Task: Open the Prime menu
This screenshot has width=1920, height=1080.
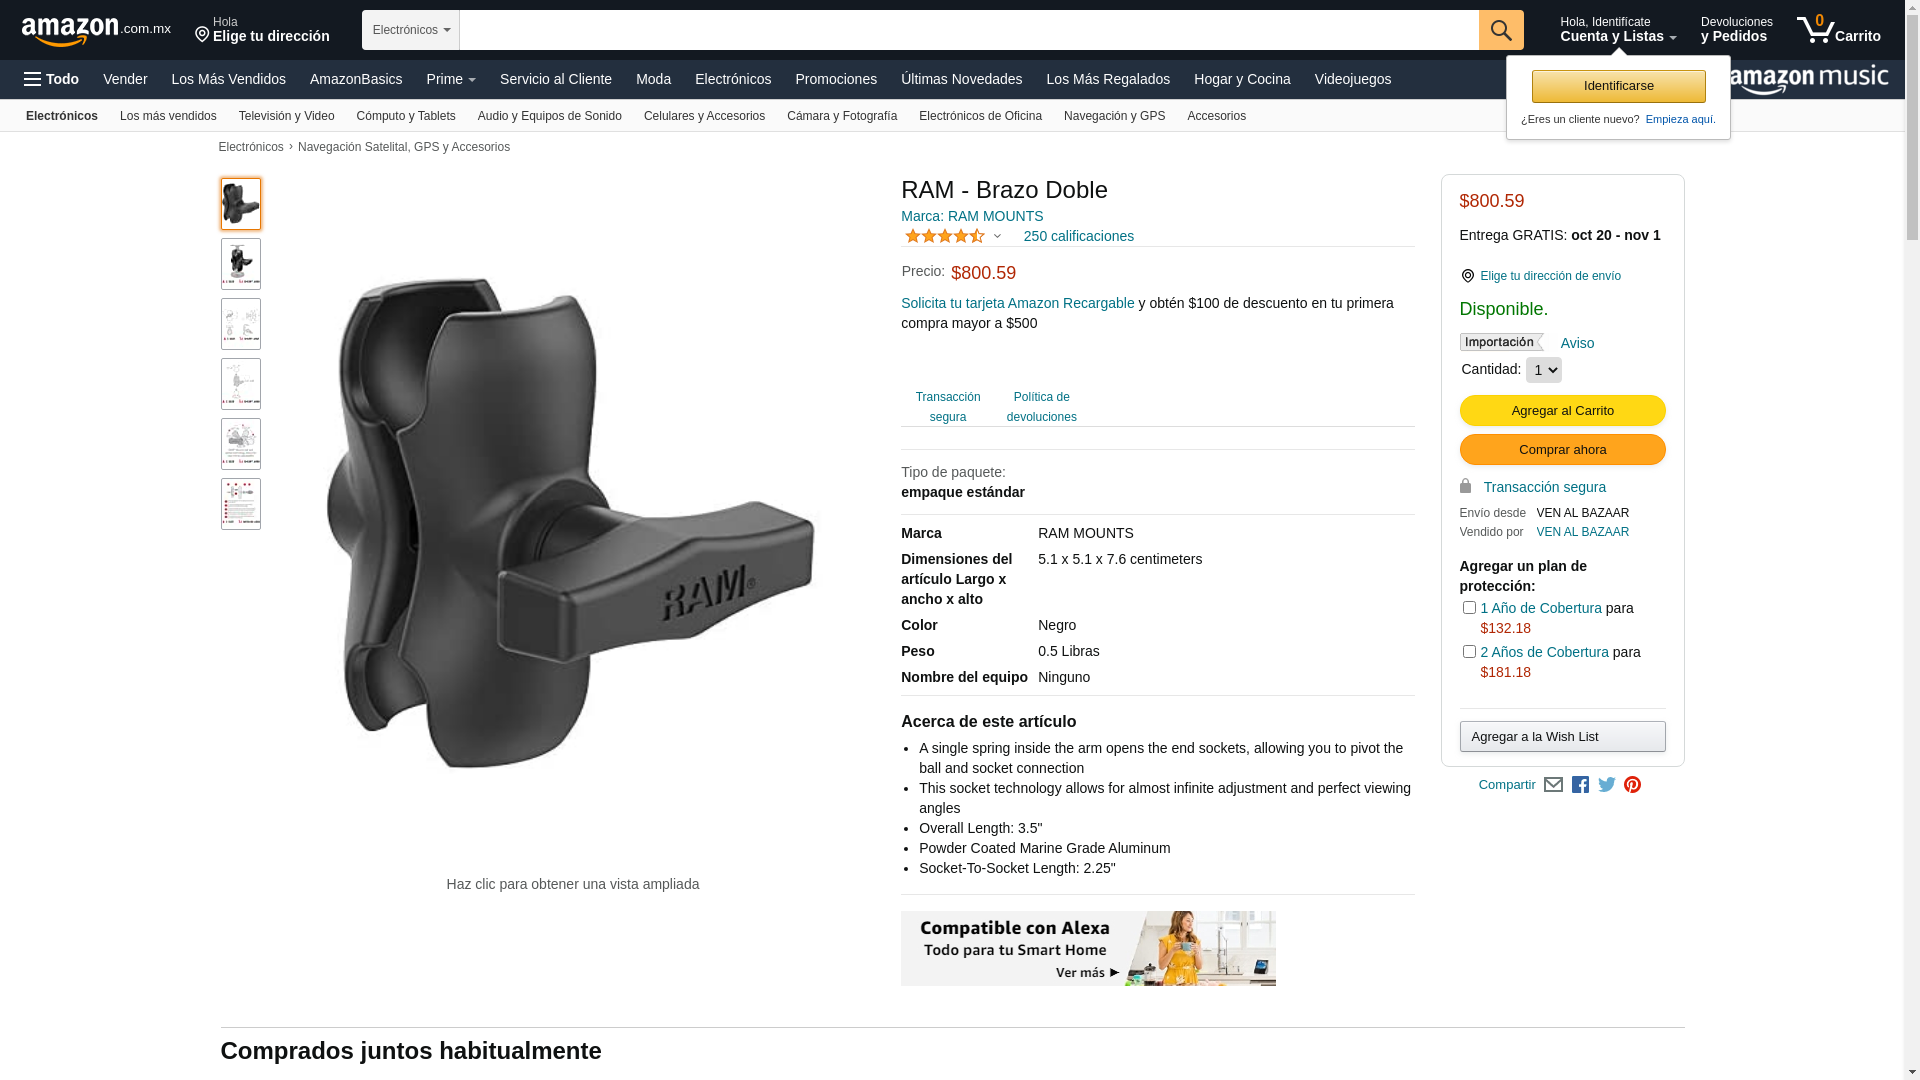Action: tap(451, 79)
